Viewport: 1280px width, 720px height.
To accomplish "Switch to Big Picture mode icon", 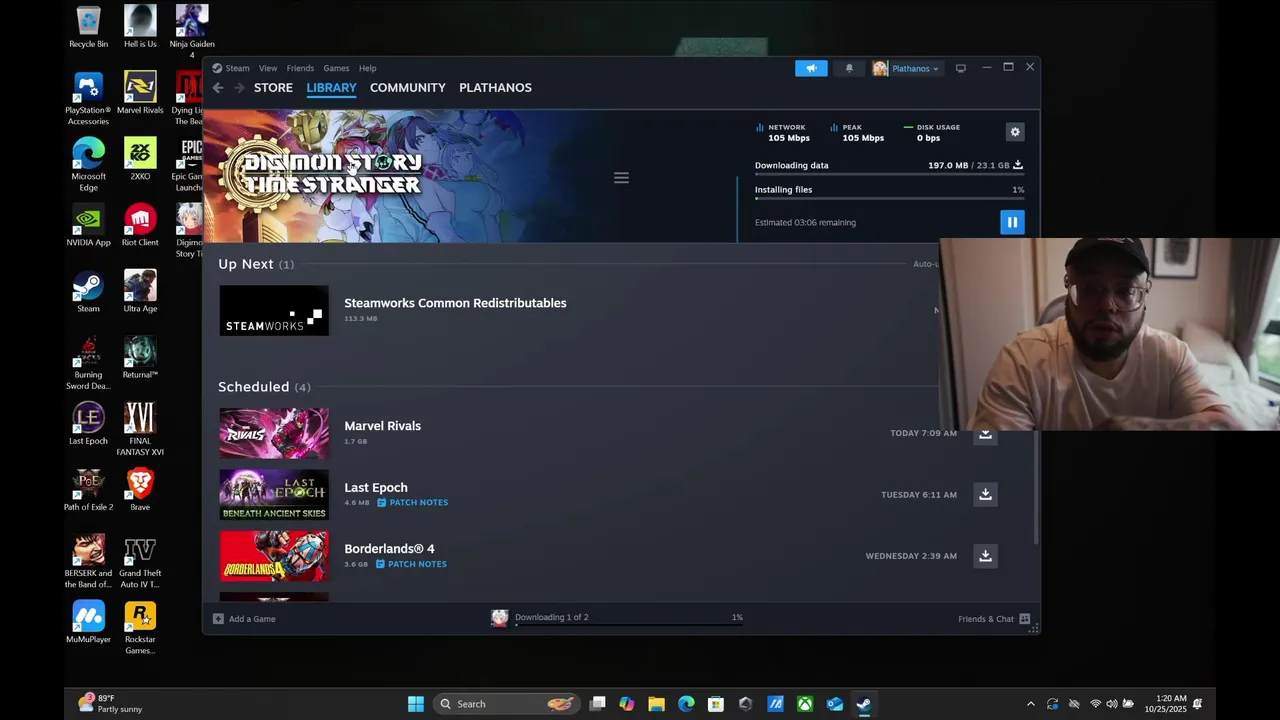I will pyautogui.click(x=960, y=68).
